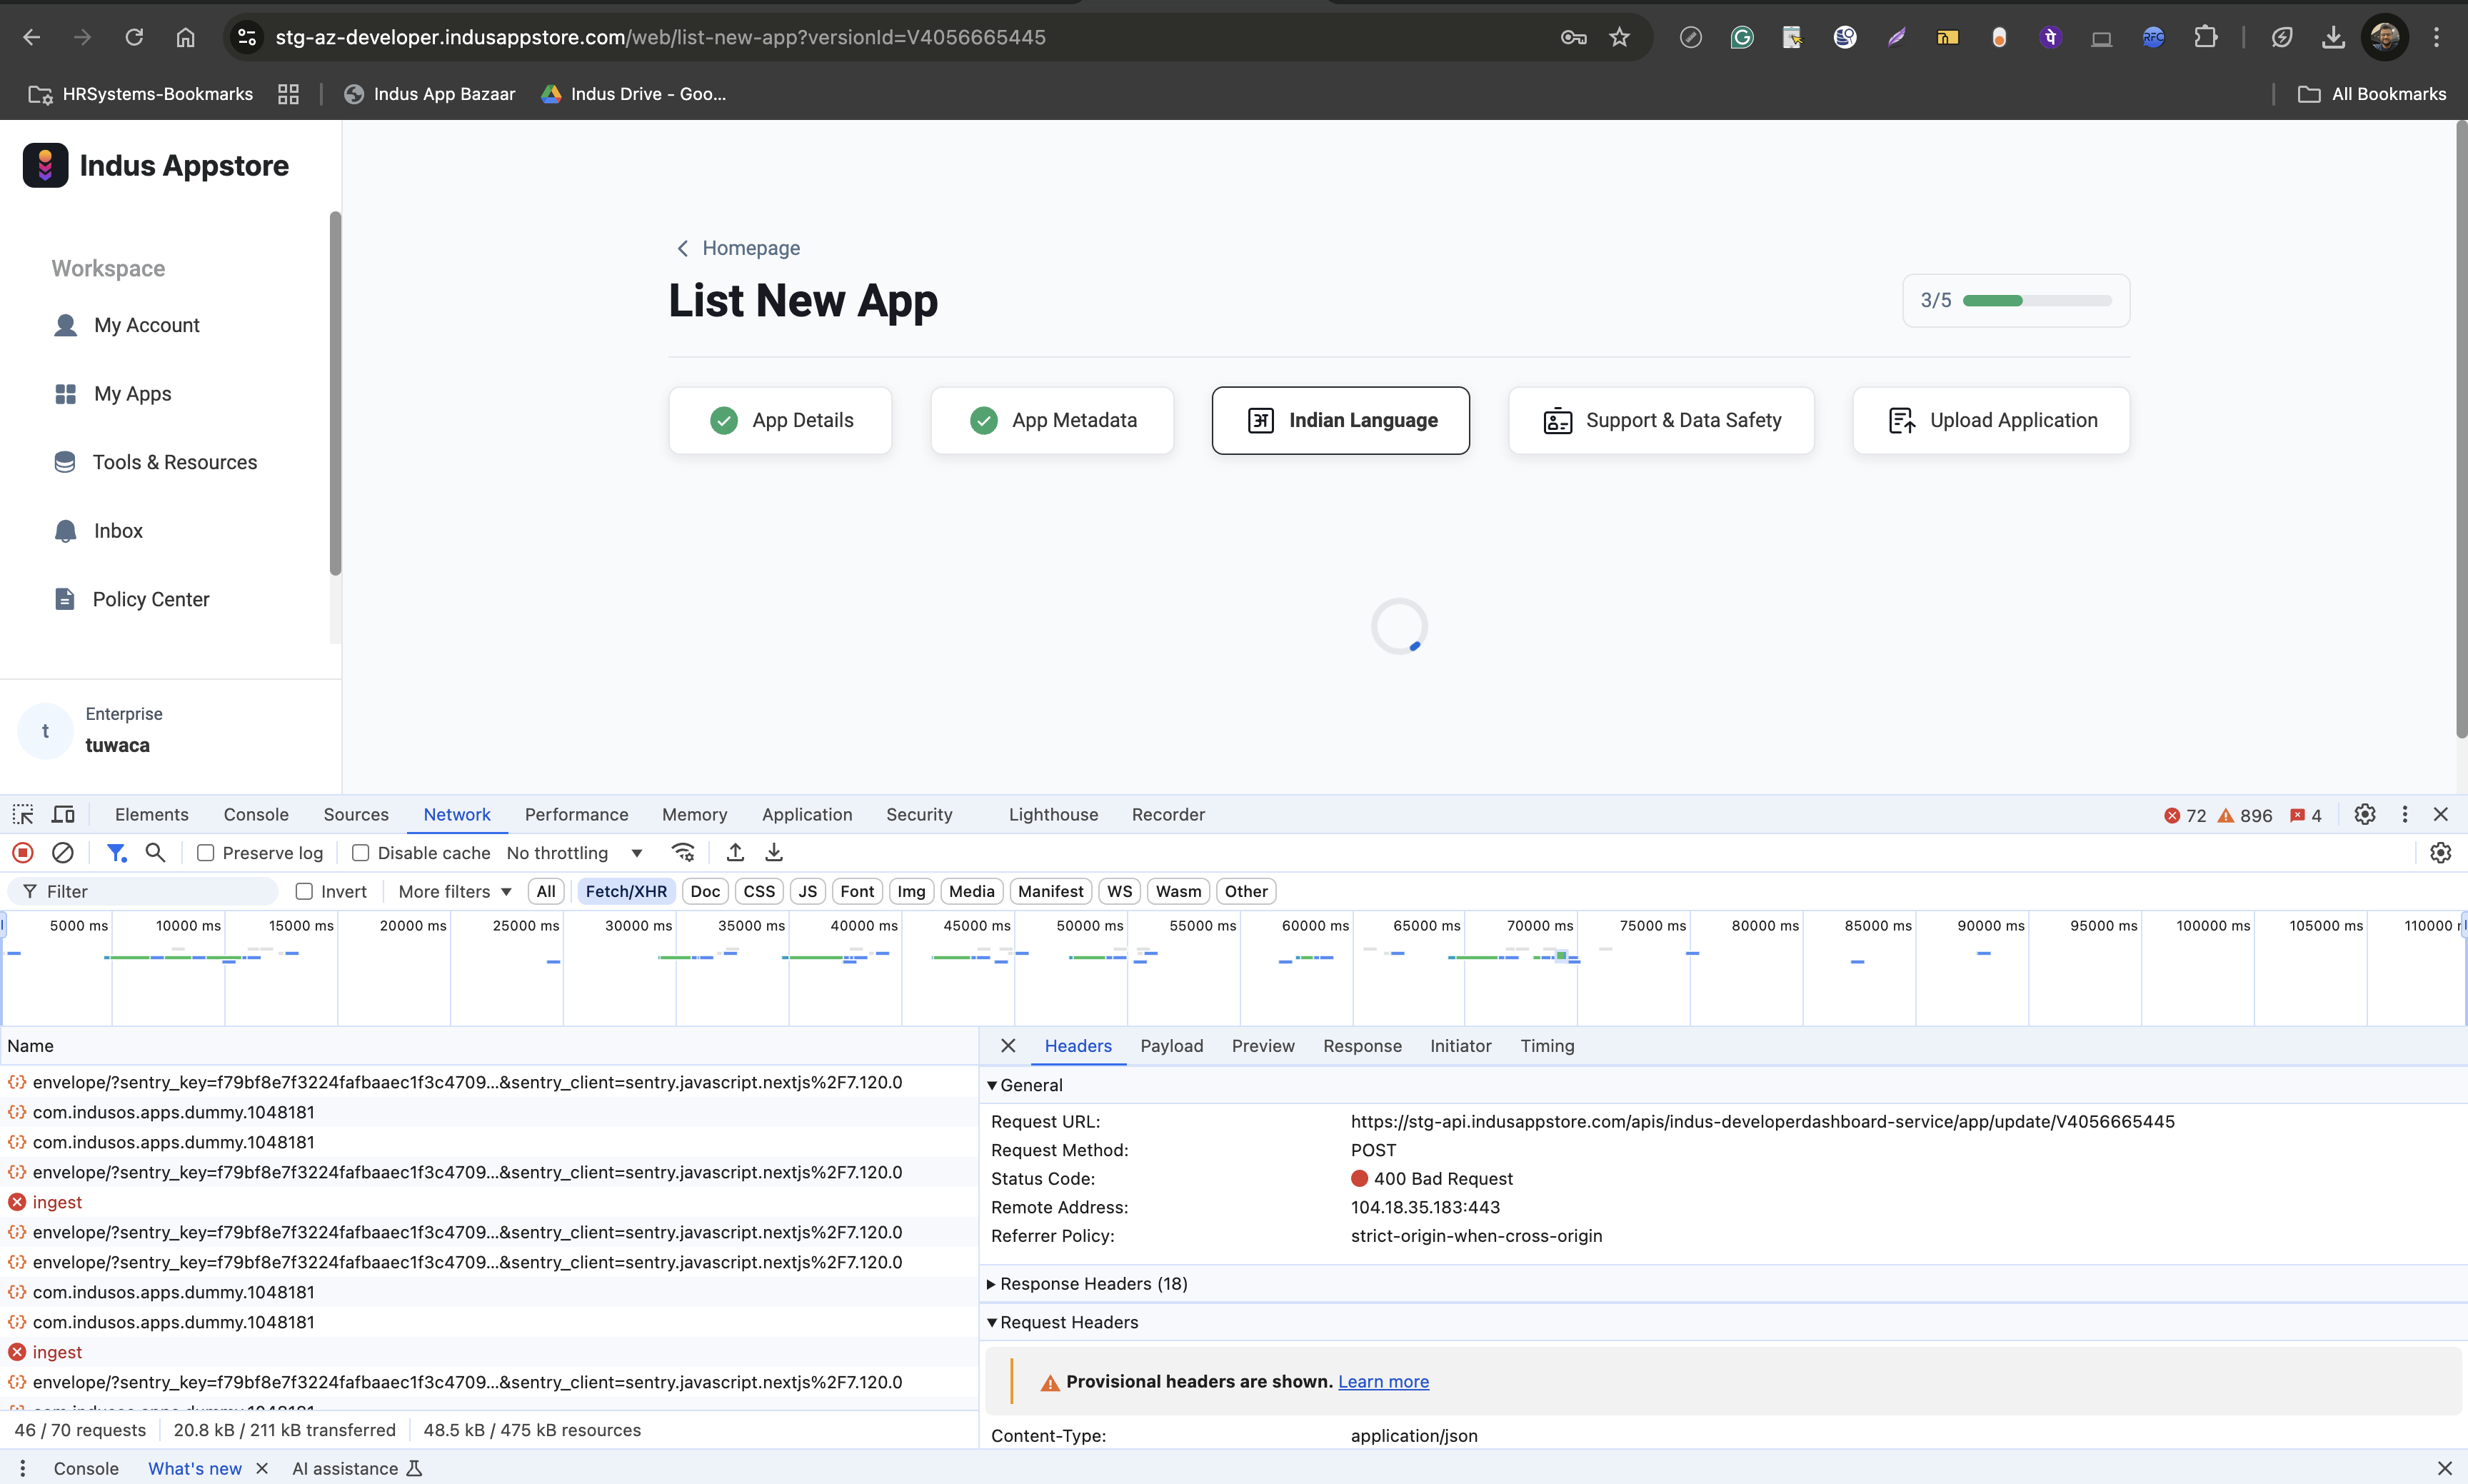Open the password key icon in address bar
Screen dimensions: 2468x1484
1573,37
